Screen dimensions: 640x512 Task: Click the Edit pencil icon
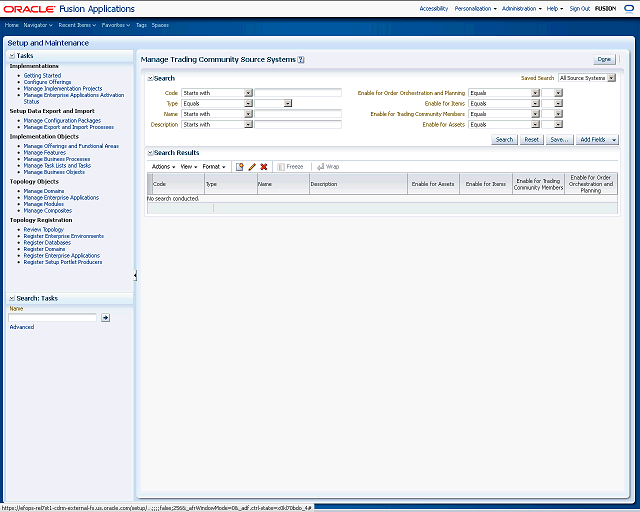(252, 166)
